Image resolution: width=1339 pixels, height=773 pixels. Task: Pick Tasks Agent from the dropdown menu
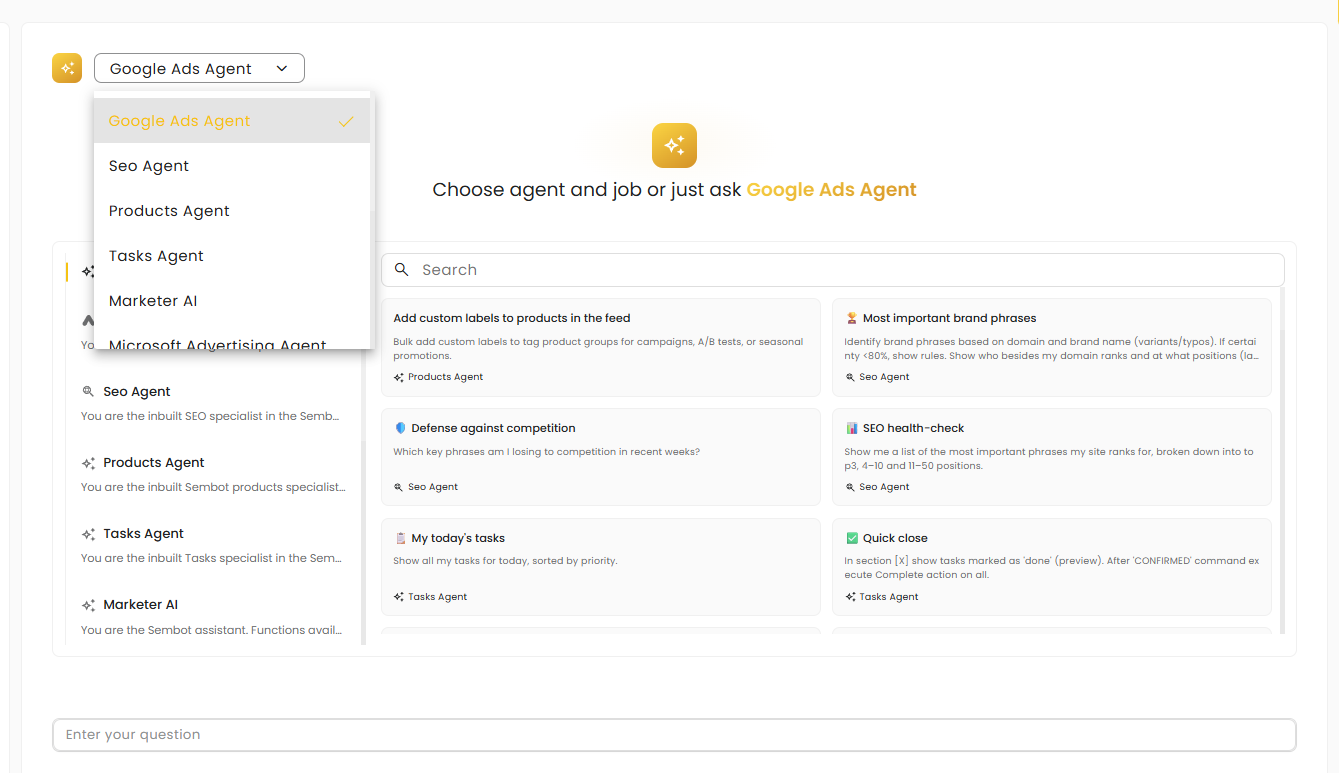pyautogui.click(x=232, y=256)
